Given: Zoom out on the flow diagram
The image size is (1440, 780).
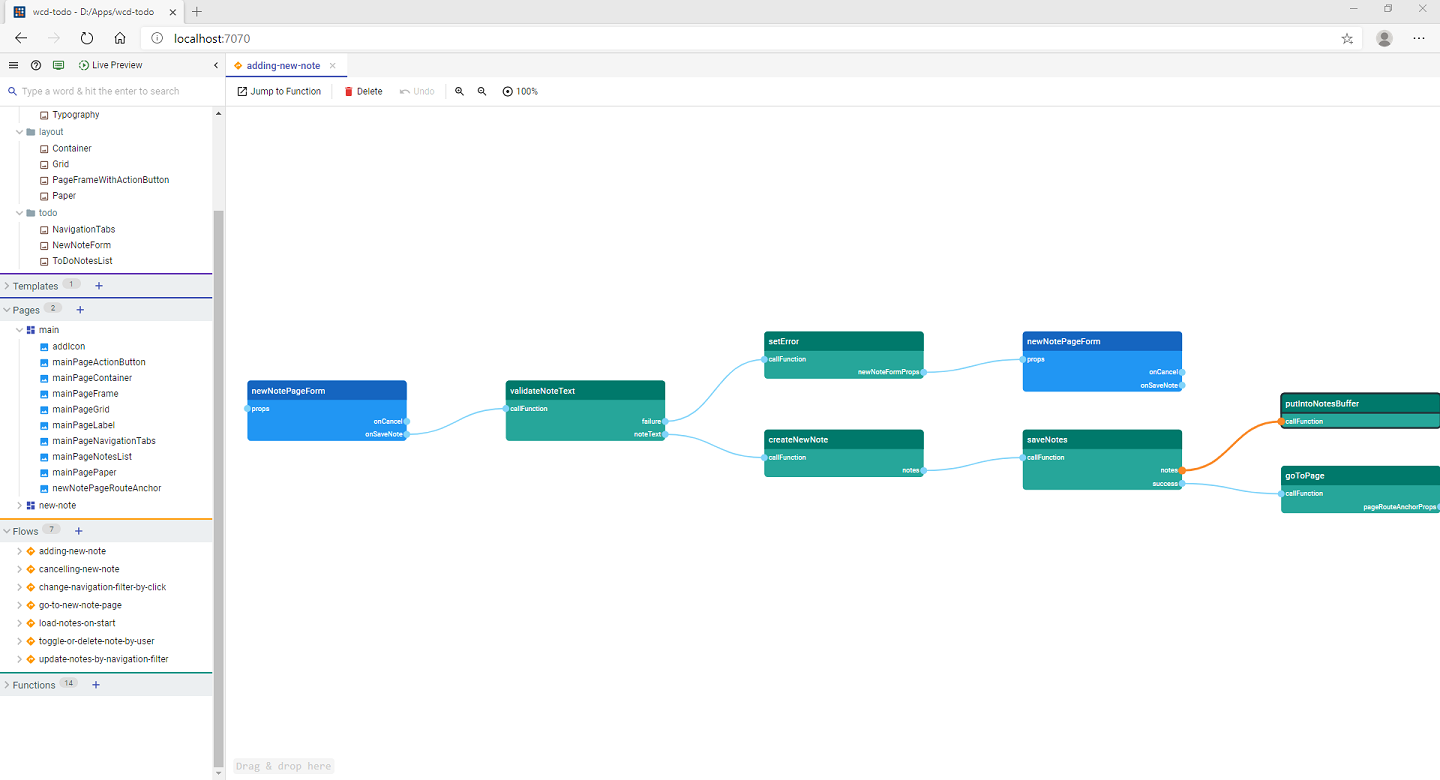Looking at the screenshot, I should pos(482,91).
